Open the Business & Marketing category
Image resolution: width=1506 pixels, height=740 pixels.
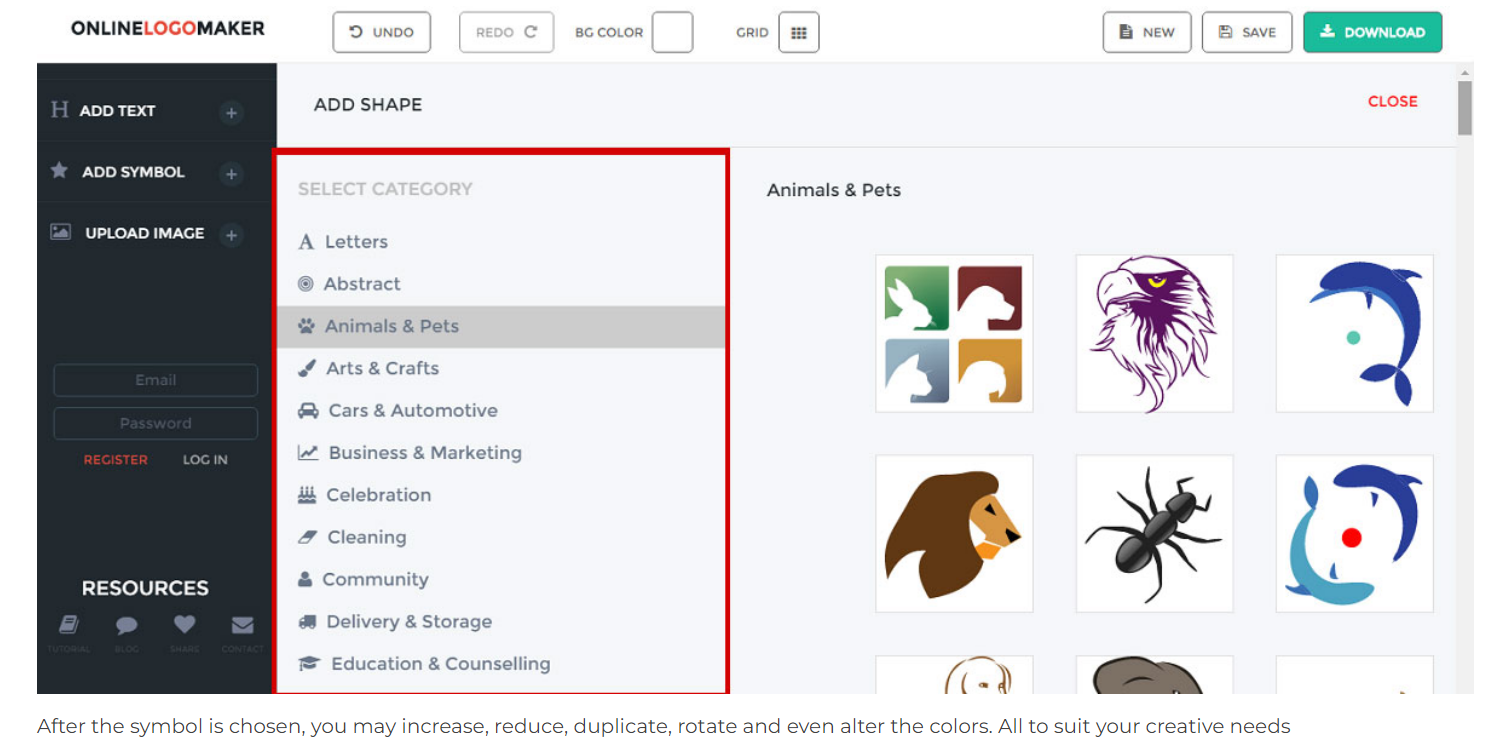(x=424, y=453)
